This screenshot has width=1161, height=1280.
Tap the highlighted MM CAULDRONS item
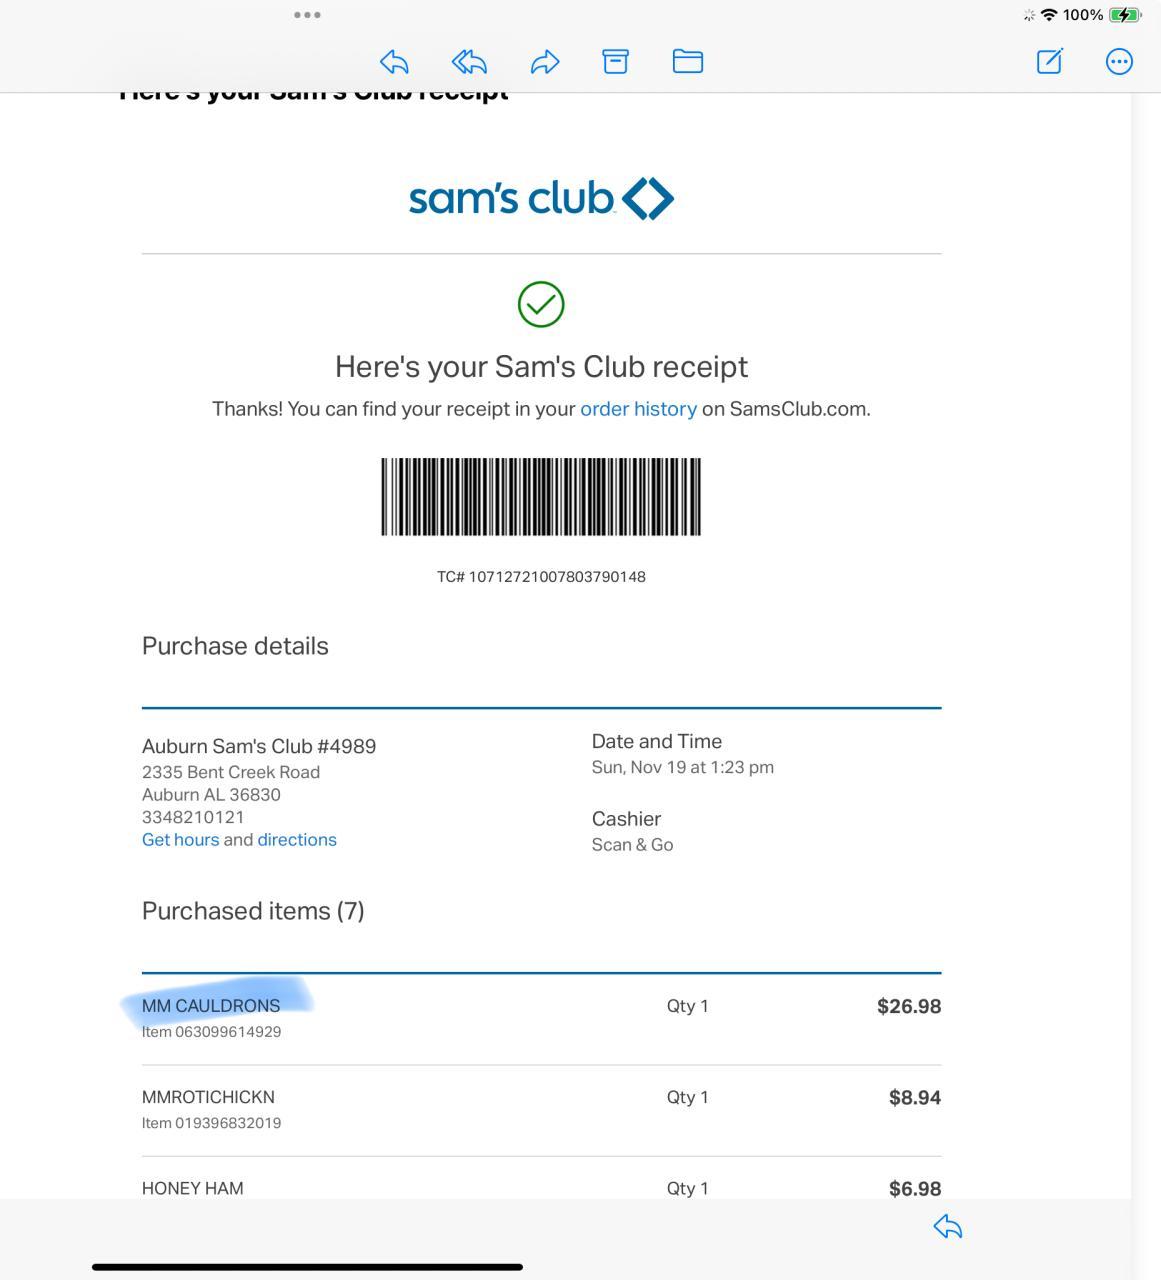(211, 1006)
